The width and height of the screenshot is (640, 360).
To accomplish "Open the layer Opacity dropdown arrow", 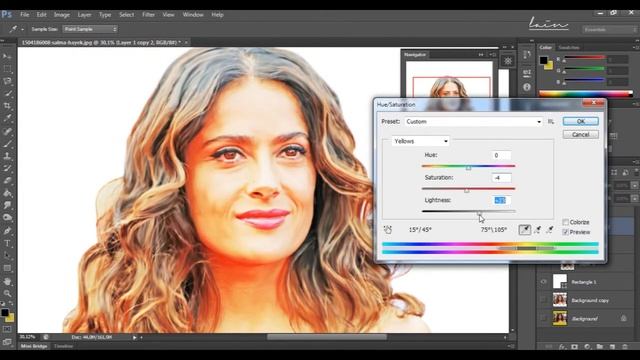I will pyautogui.click(x=634, y=185).
